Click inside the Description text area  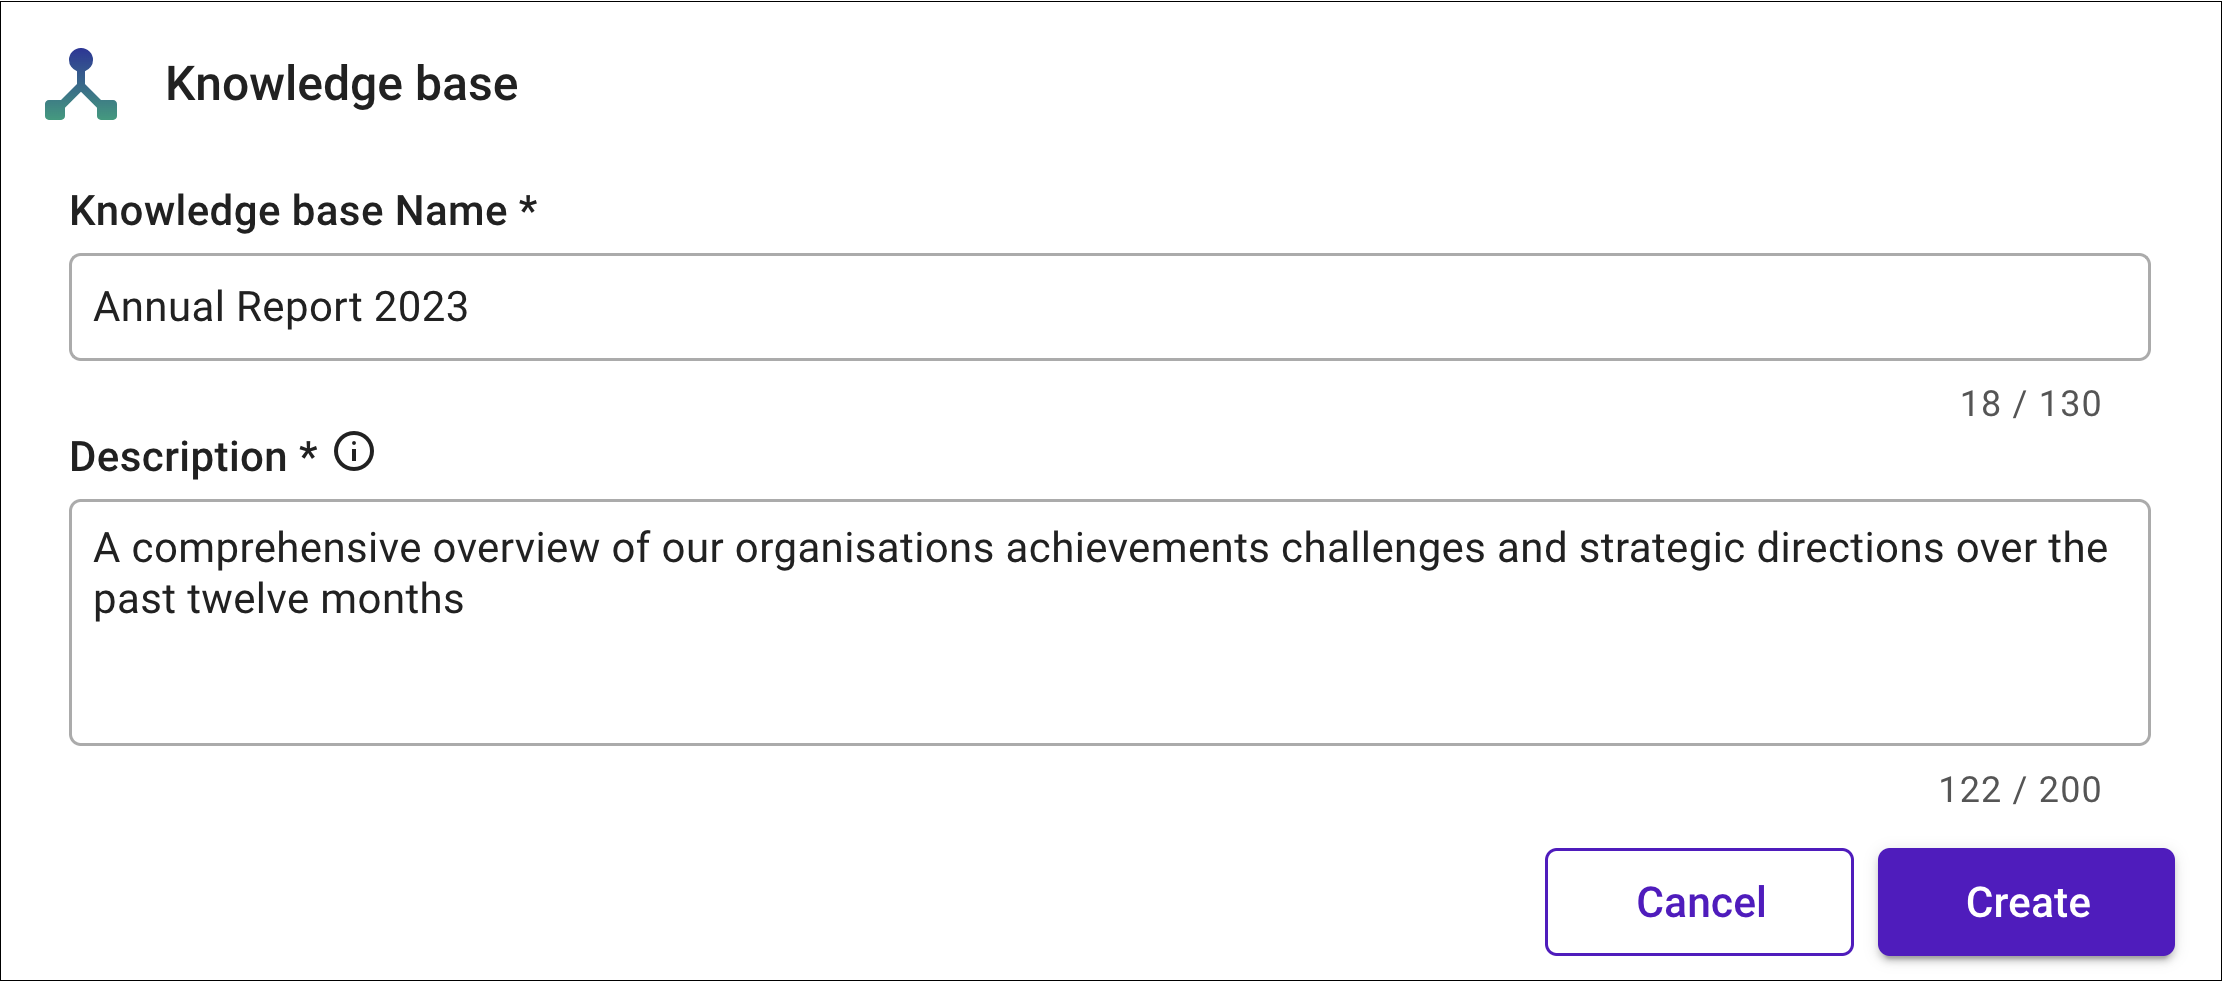1109,622
